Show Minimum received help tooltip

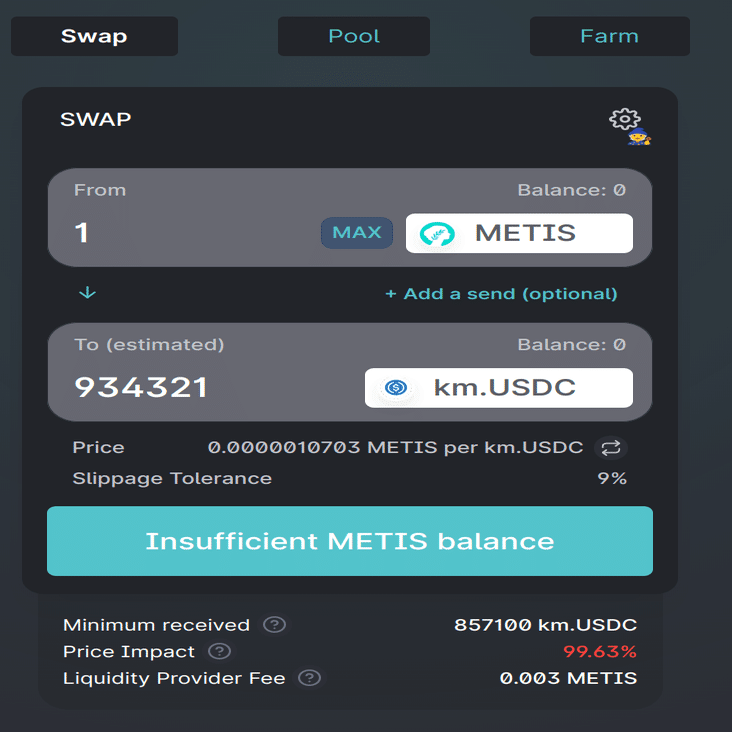click(274, 625)
